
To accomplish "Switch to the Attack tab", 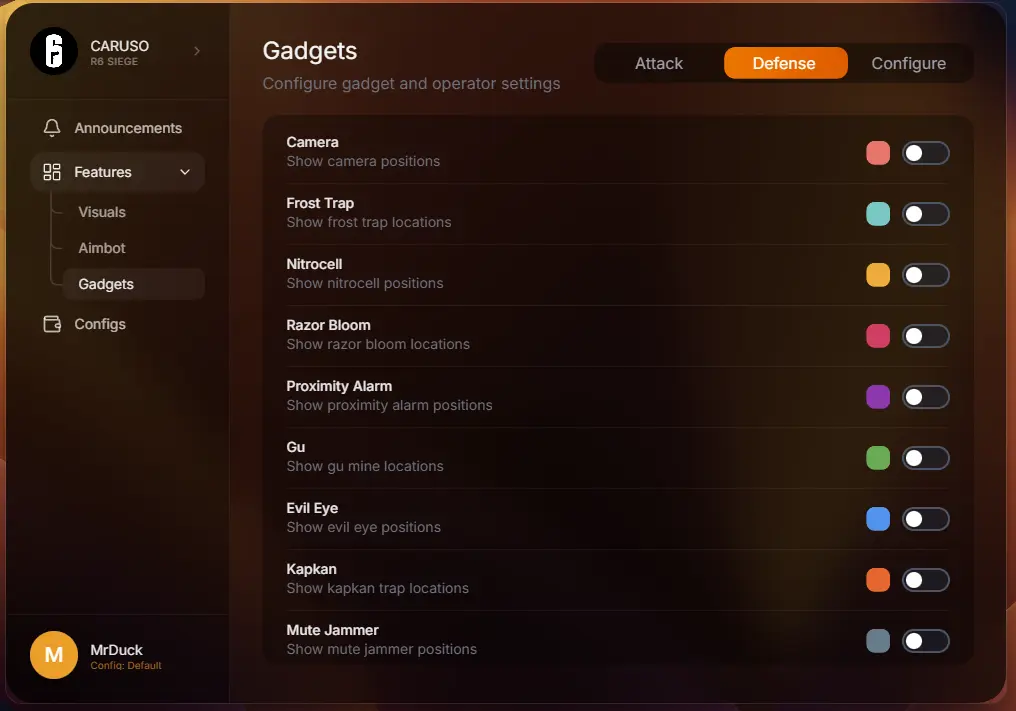I will click(659, 63).
